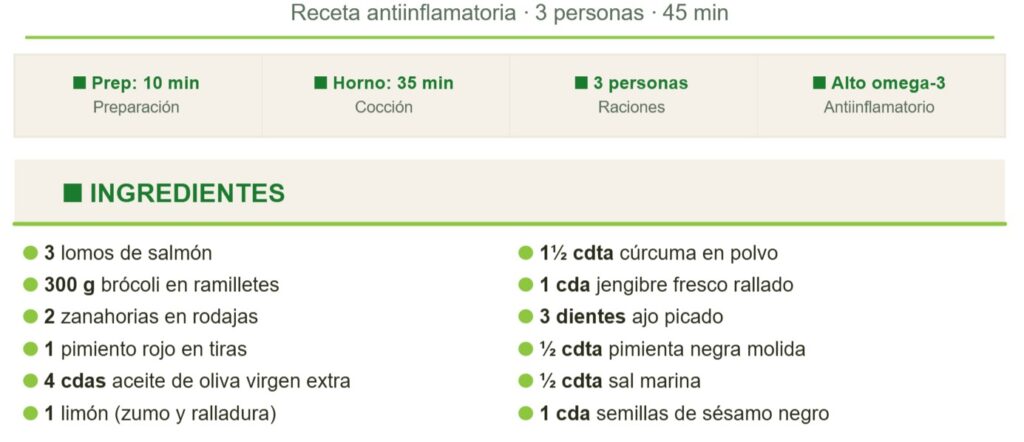Image resolution: width=1024 pixels, height=442 pixels.
Task: Click the Antiinflamatorio label under Alto omega-3
Action: [x=879, y=107]
